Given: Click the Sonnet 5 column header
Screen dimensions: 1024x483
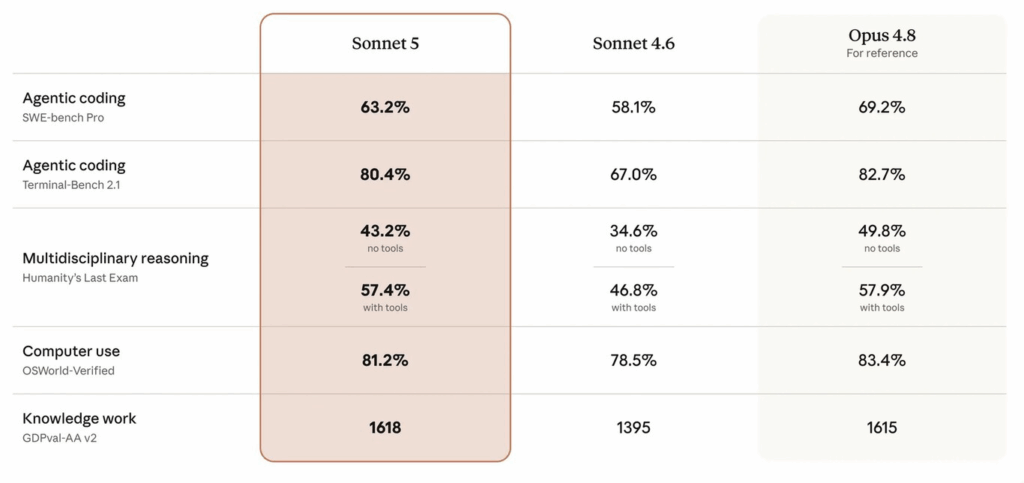Looking at the screenshot, I should (x=385, y=44).
